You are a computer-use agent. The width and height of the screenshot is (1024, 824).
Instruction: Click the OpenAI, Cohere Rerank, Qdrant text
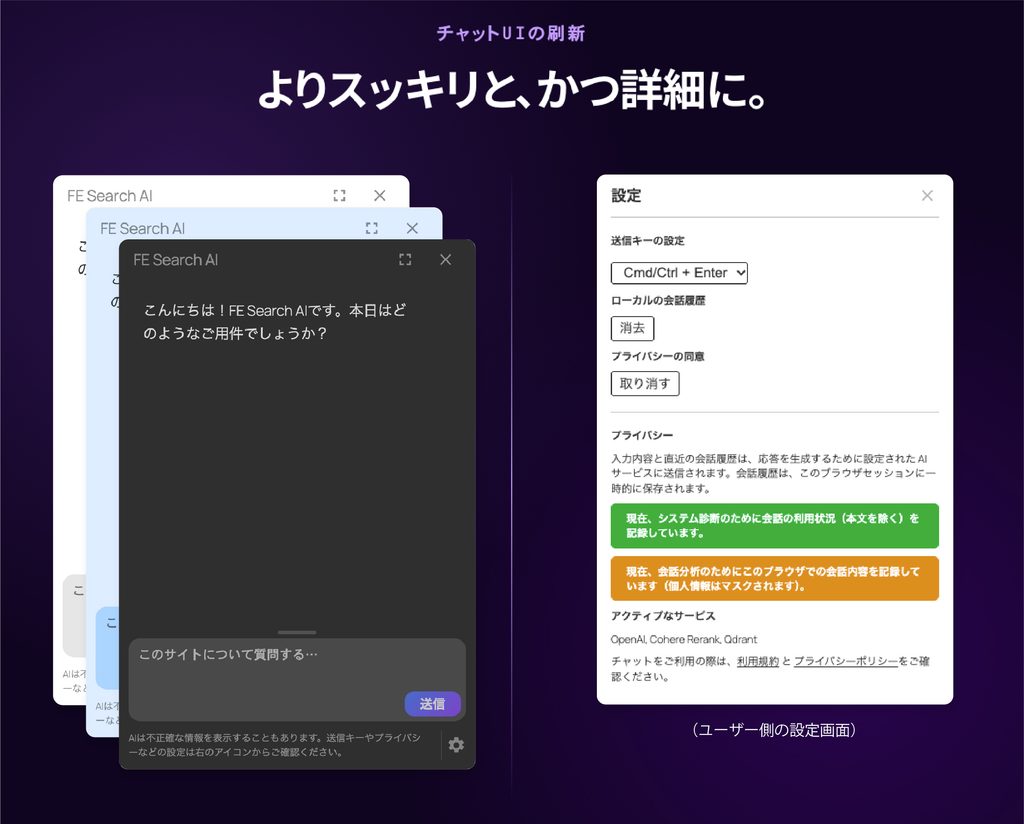[684, 639]
